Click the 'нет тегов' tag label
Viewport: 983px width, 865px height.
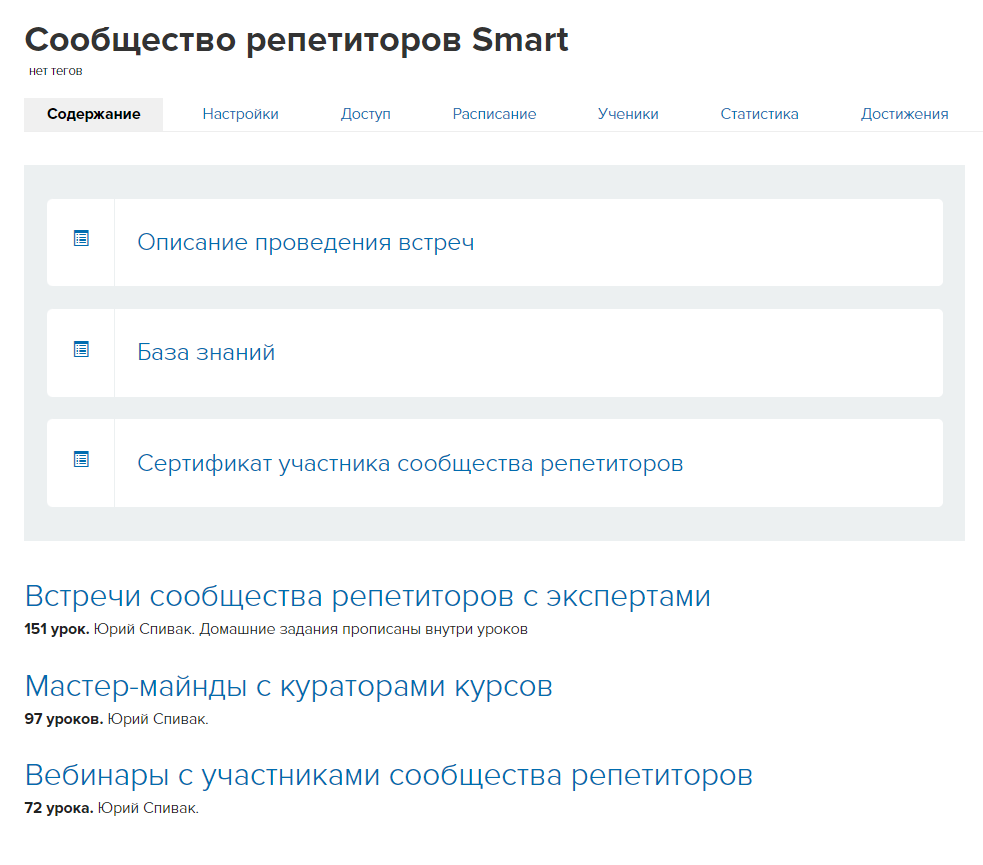pyautogui.click(x=55, y=71)
